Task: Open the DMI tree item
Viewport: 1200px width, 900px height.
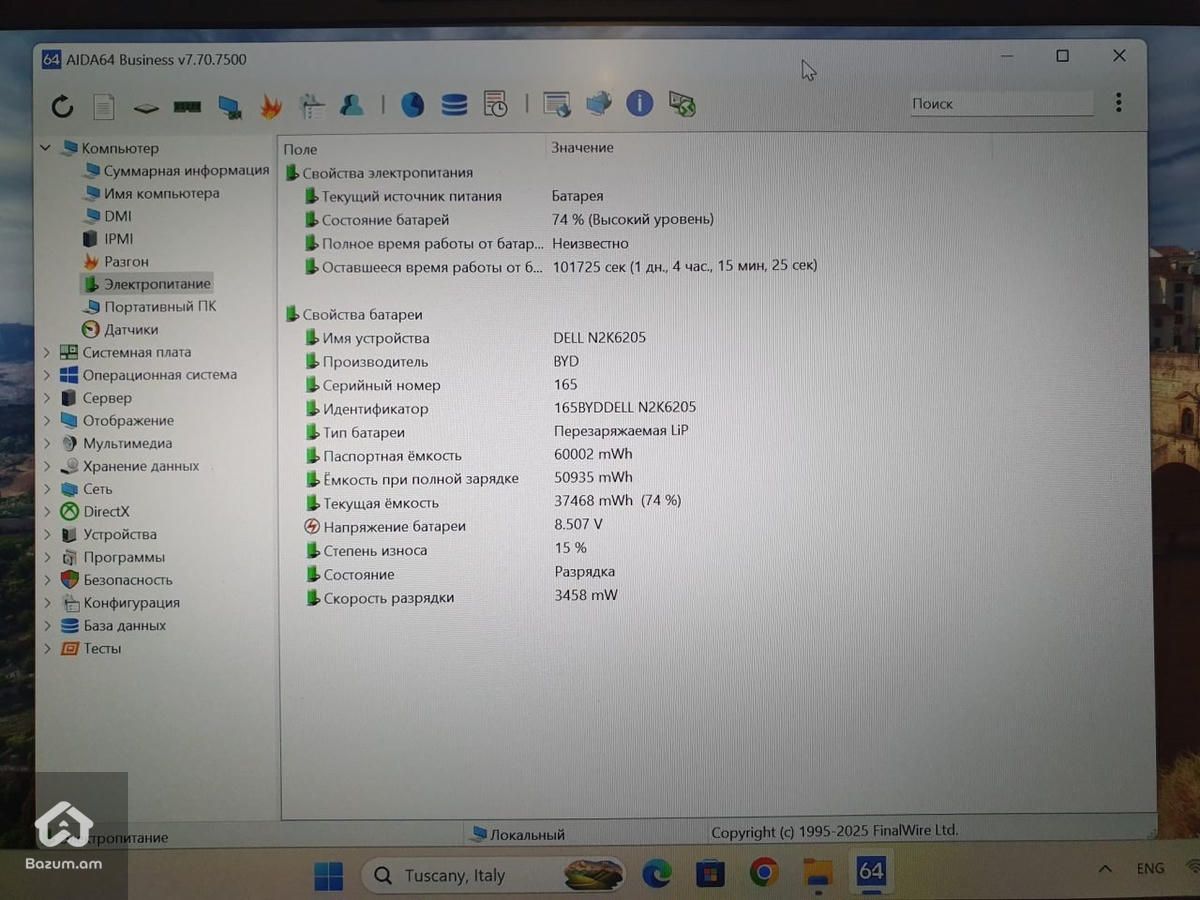Action: (x=106, y=216)
